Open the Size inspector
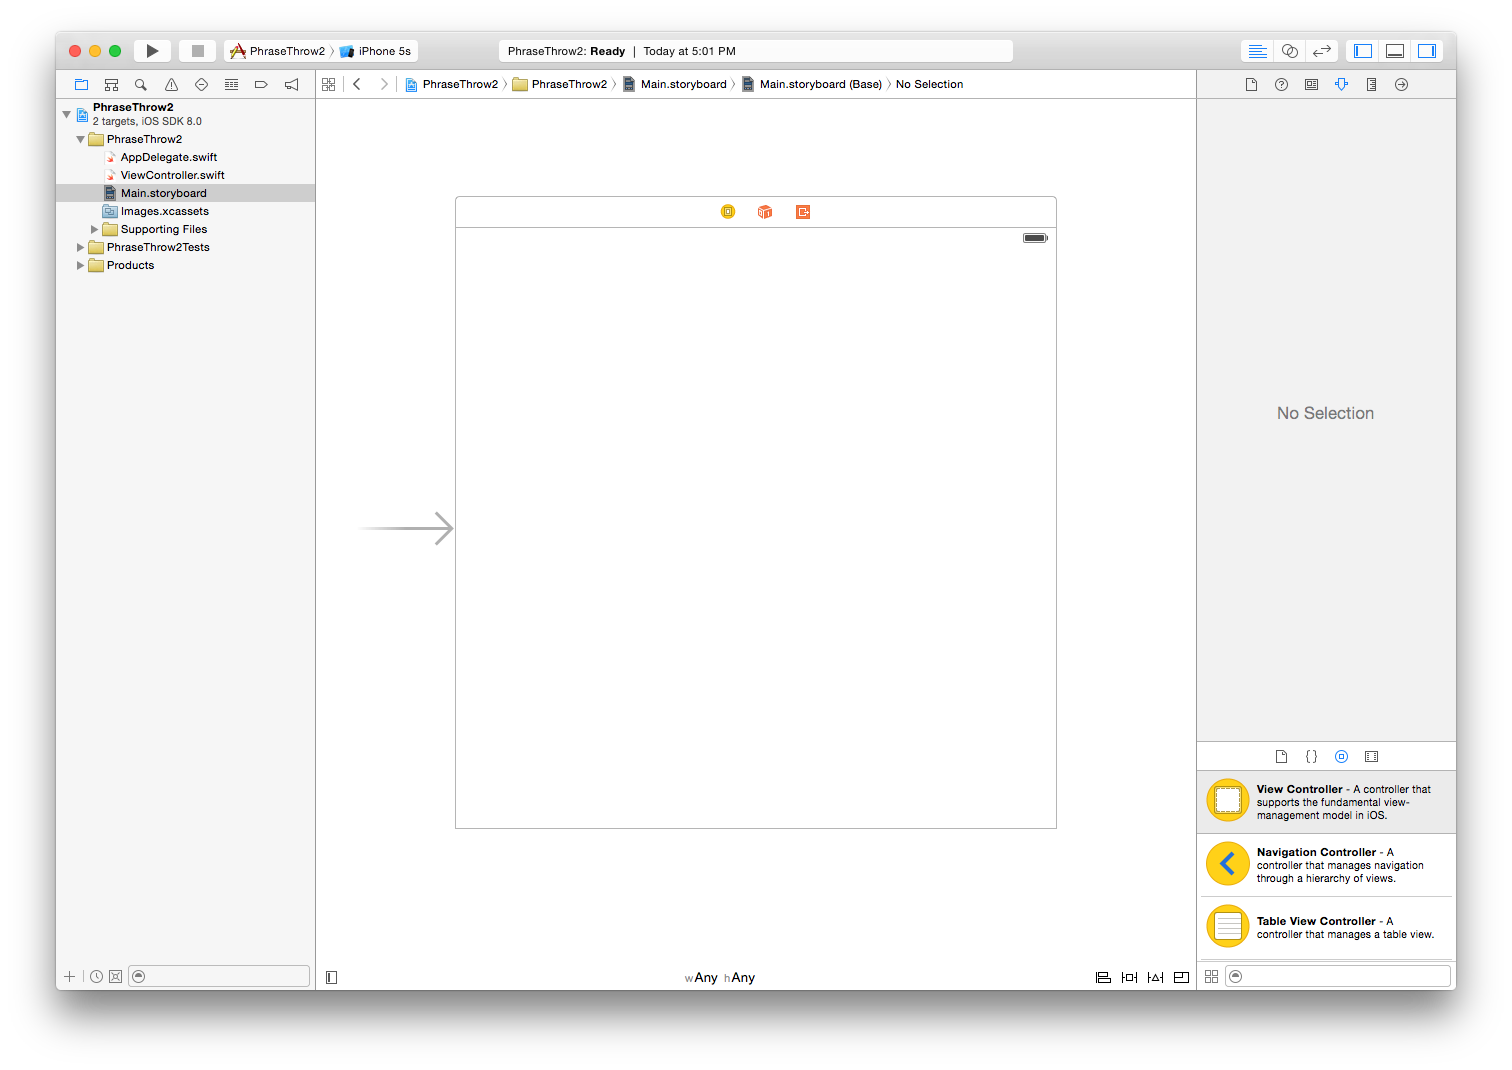This screenshot has height=1070, width=1512. click(1371, 85)
